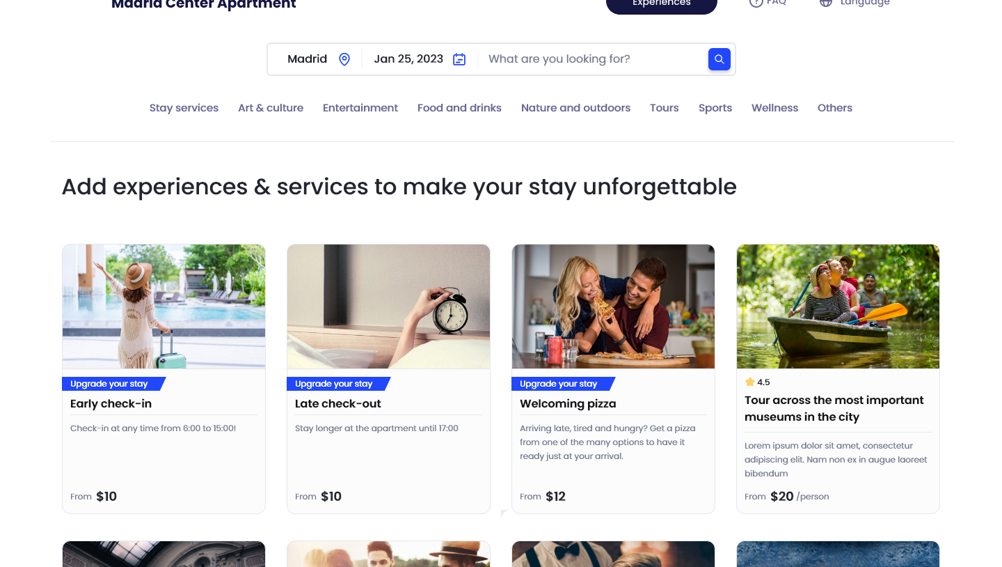Open the Language menu
Image resolution: width=1002 pixels, height=567 pixels.
(855, 3)
